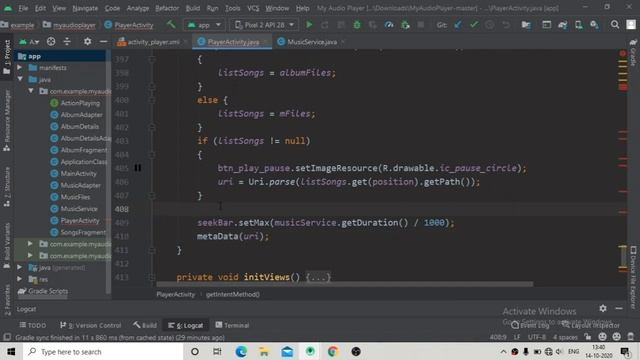Screen dimensions: 640x360
Task: Click the Make Project hammer icon
Action: click(171, 24)
